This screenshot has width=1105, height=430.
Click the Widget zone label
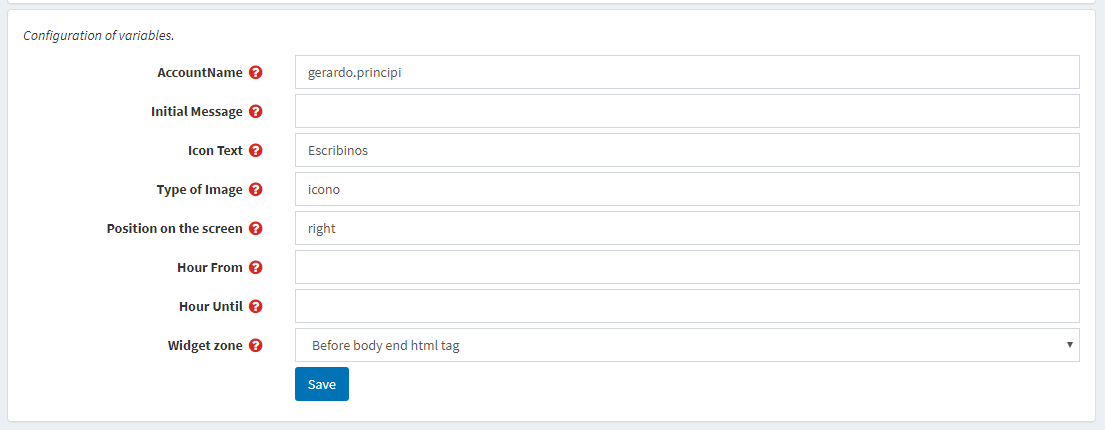[205, 345]
